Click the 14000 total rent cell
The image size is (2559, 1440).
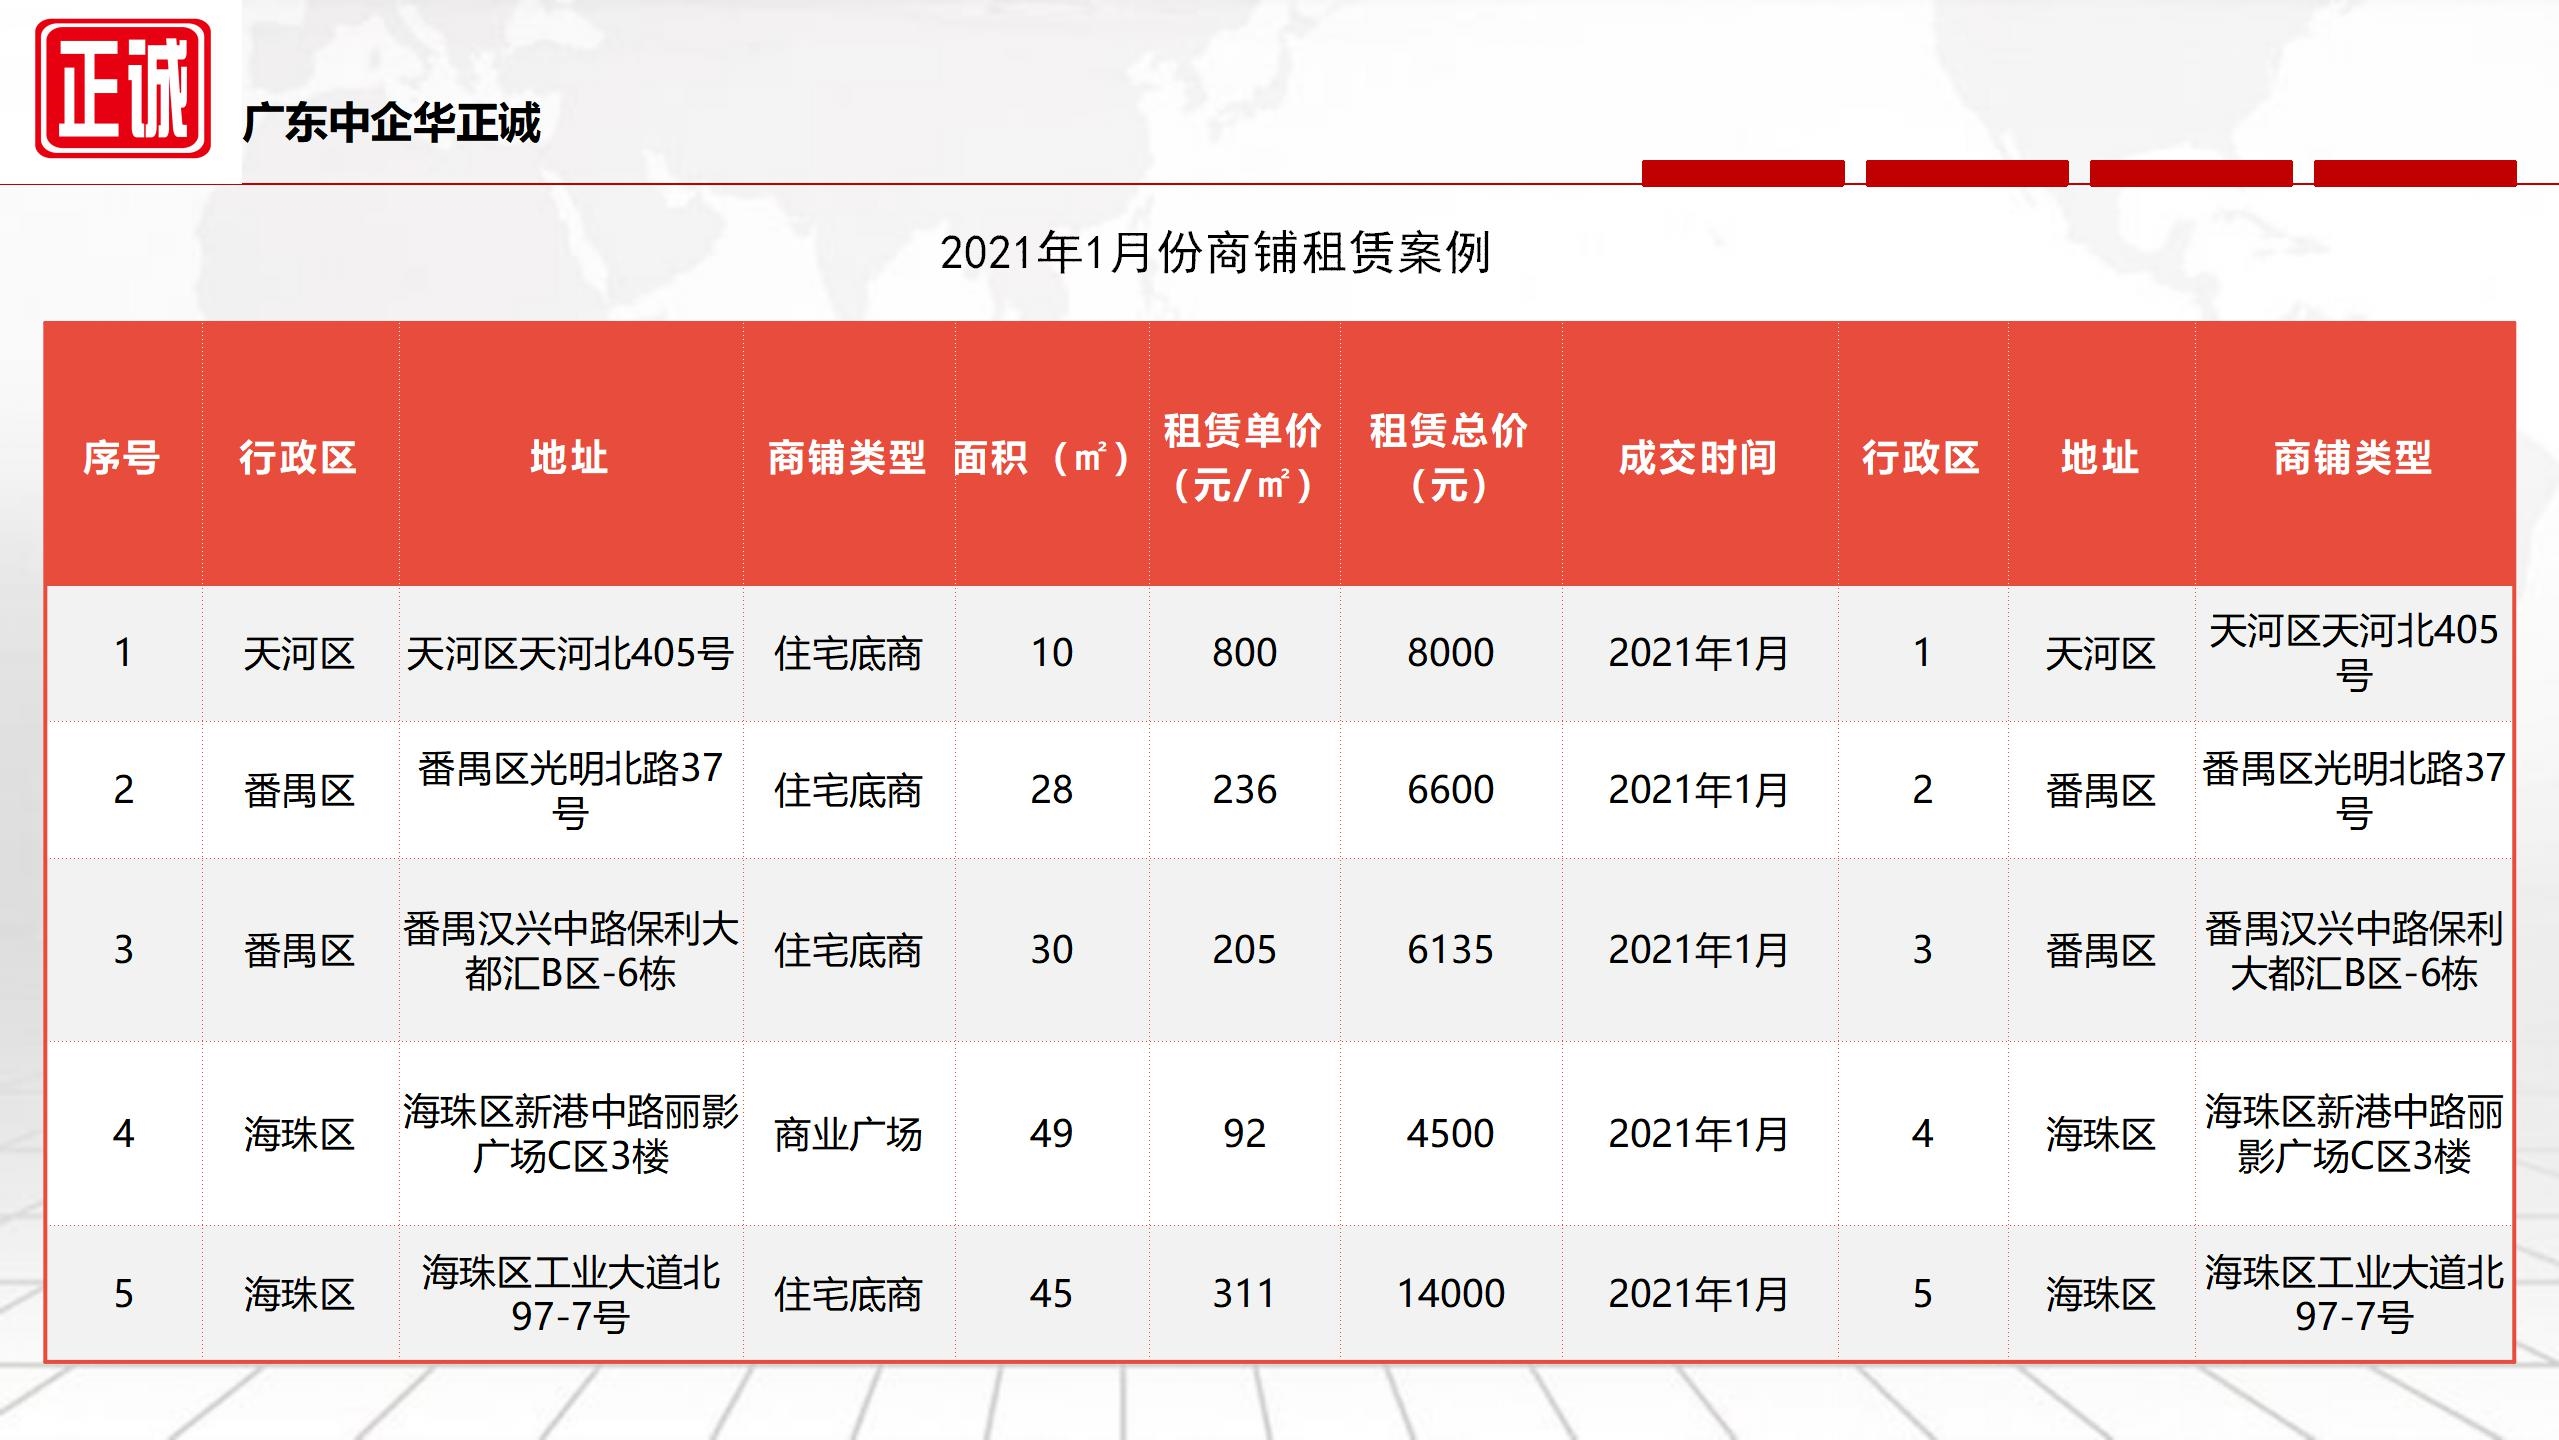[x=1450, y=1294]
